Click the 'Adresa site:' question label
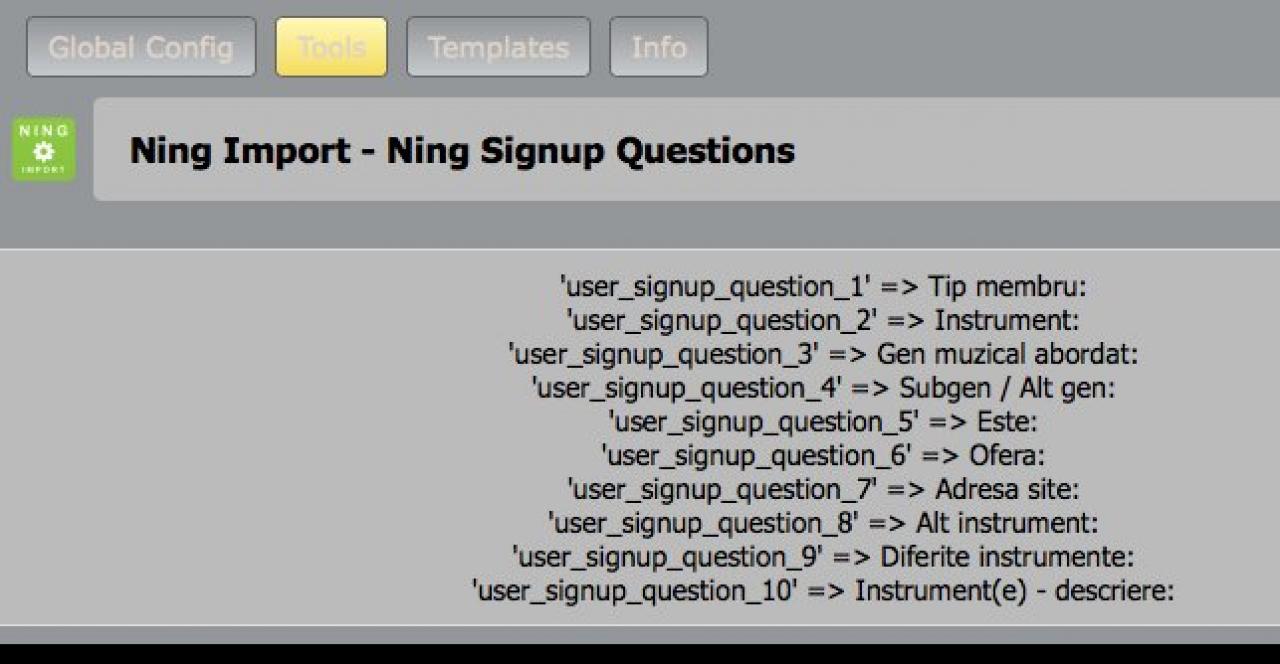 (1007, 490)
